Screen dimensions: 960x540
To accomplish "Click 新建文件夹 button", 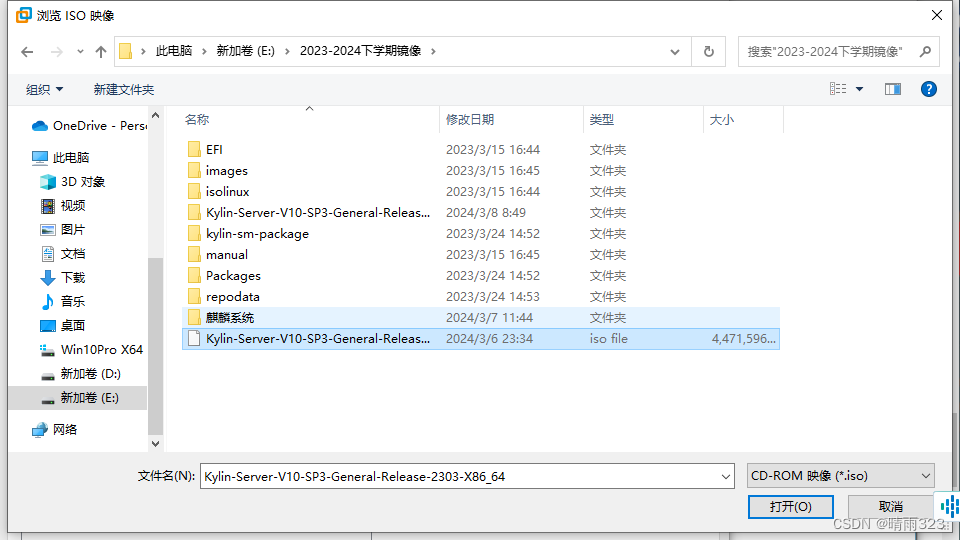I will 123,89.
